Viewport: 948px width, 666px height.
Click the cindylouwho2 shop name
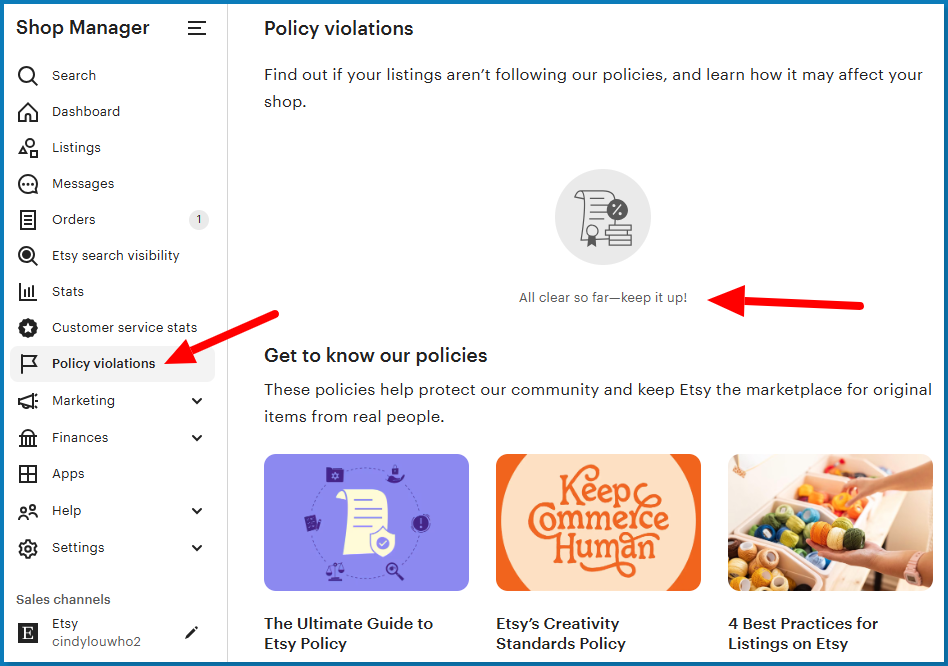[x=96, y=642]
